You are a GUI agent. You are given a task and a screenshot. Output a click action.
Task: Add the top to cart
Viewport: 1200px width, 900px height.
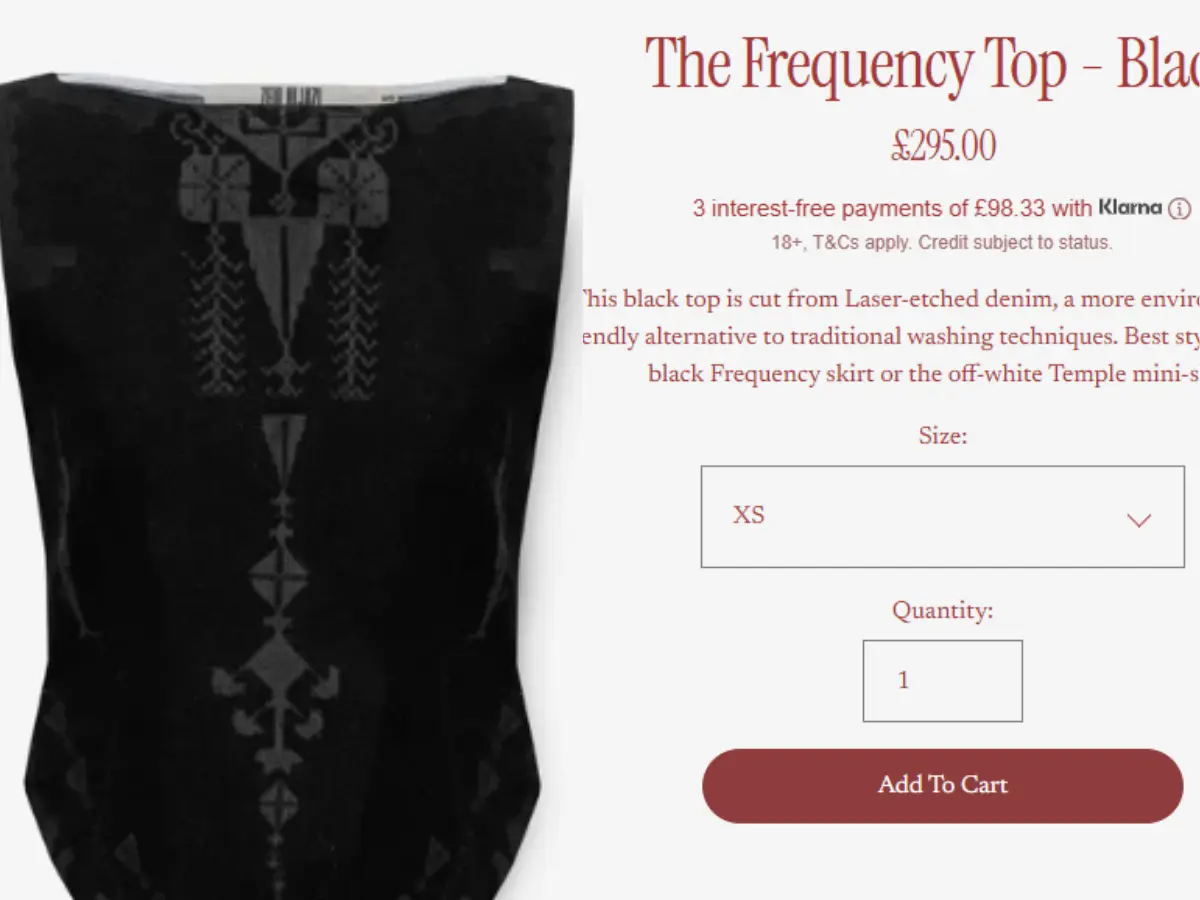[x=942, y=786]
